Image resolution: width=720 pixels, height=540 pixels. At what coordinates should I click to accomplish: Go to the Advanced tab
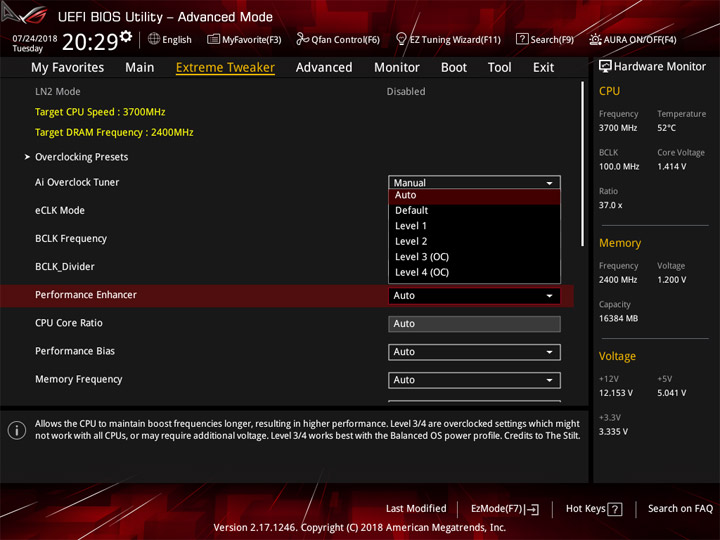pyautogui.click(x=324, y=68)
